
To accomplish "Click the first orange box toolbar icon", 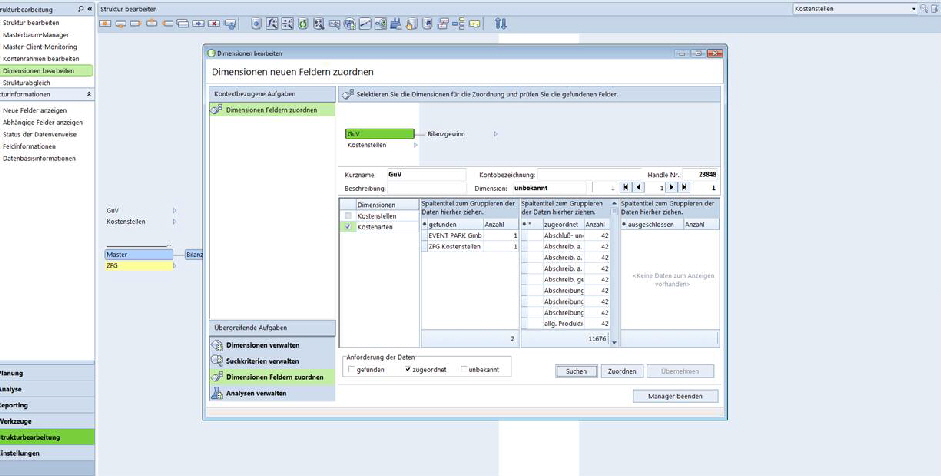I will [x=105, y=23].
